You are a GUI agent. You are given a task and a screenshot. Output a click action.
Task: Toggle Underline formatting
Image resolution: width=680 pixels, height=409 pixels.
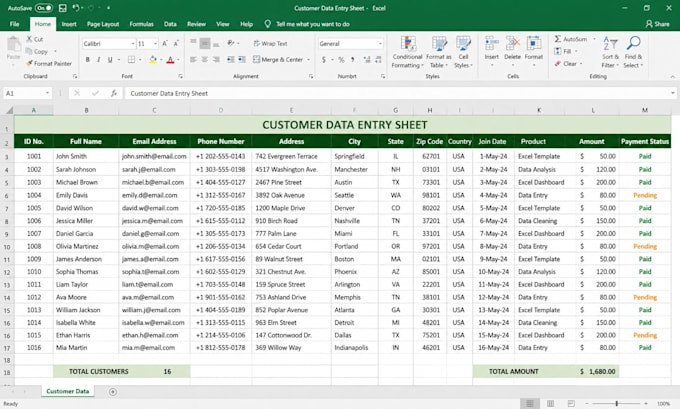(x=110, y=60)
